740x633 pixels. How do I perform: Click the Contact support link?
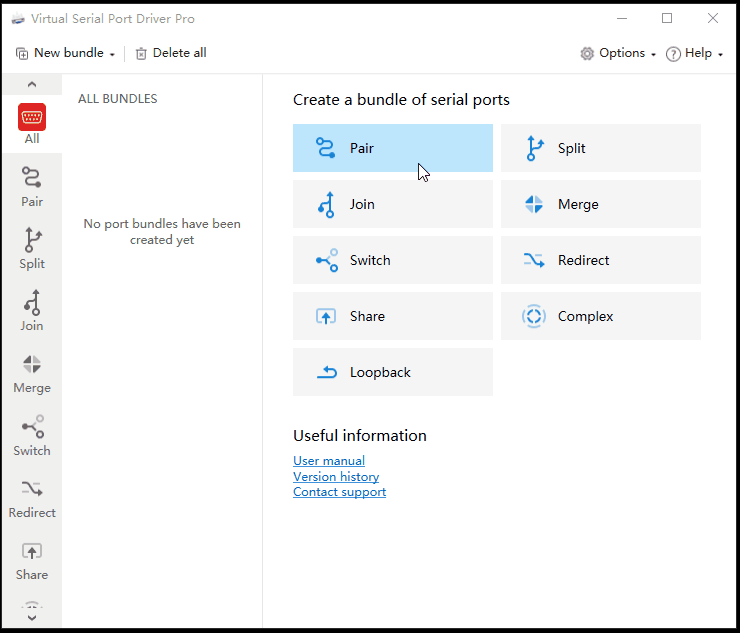(339, 492)
